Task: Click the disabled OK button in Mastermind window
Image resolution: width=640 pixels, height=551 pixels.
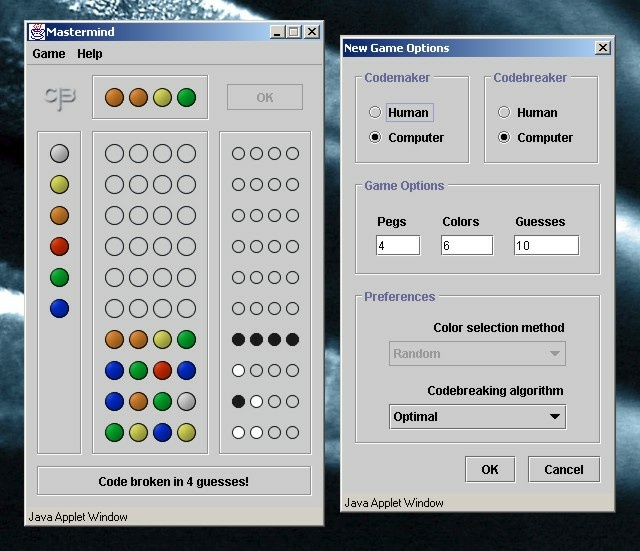Action: click(265, 97)
